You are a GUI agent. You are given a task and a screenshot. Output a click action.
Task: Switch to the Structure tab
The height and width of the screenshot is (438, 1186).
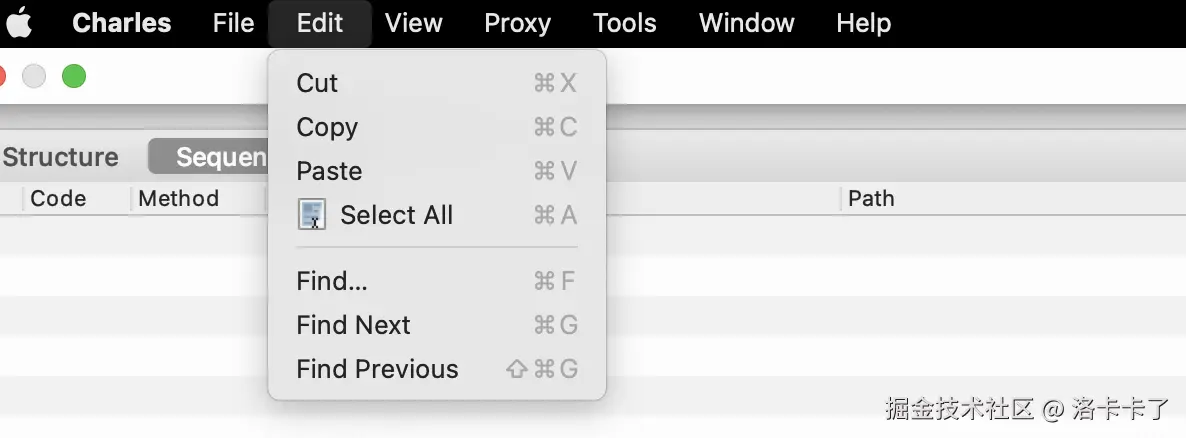61,157
